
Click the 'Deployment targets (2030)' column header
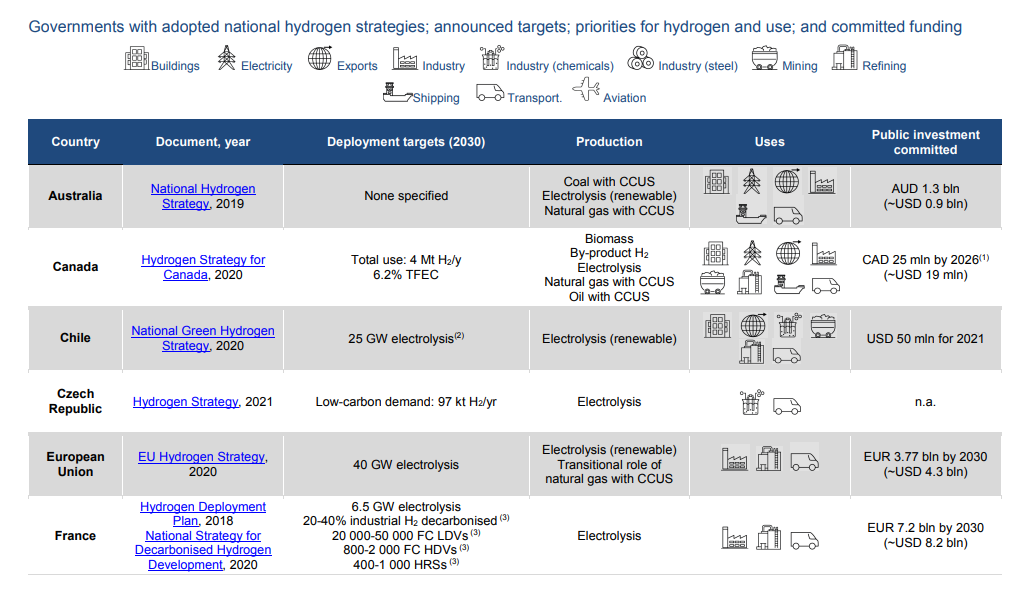(406, 142)
